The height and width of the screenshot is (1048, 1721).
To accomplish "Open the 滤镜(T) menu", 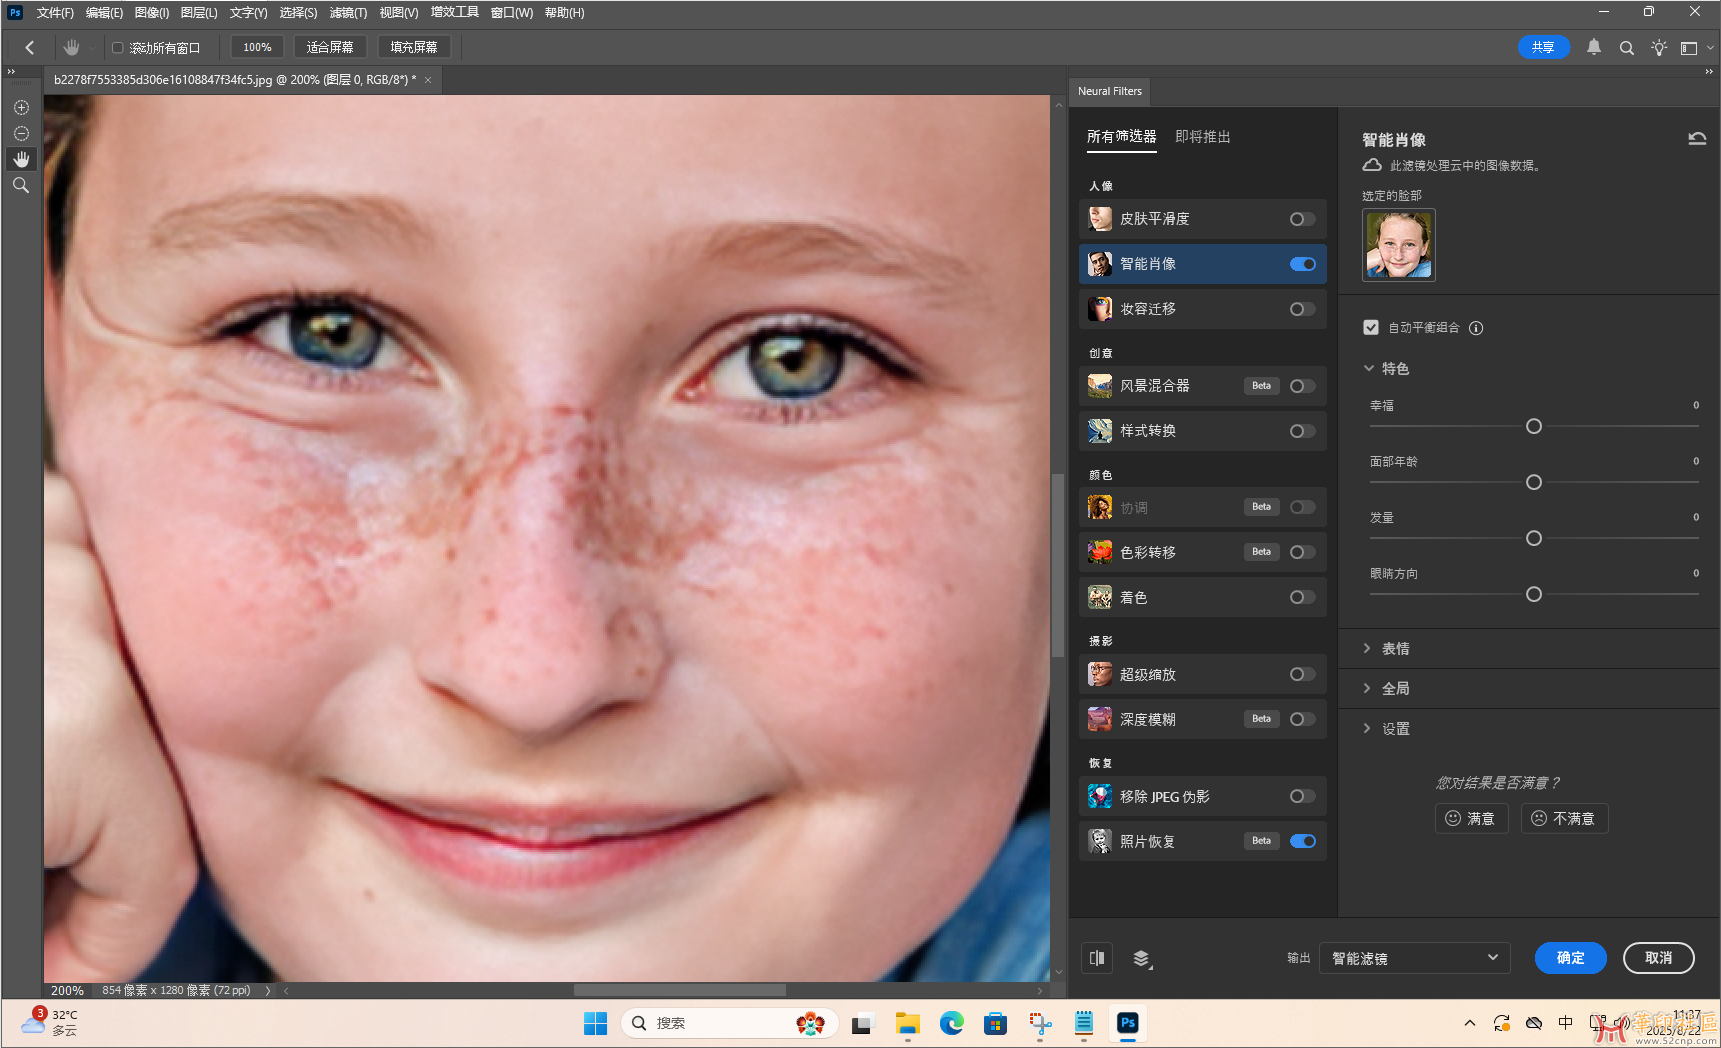I will click(348, 13).
